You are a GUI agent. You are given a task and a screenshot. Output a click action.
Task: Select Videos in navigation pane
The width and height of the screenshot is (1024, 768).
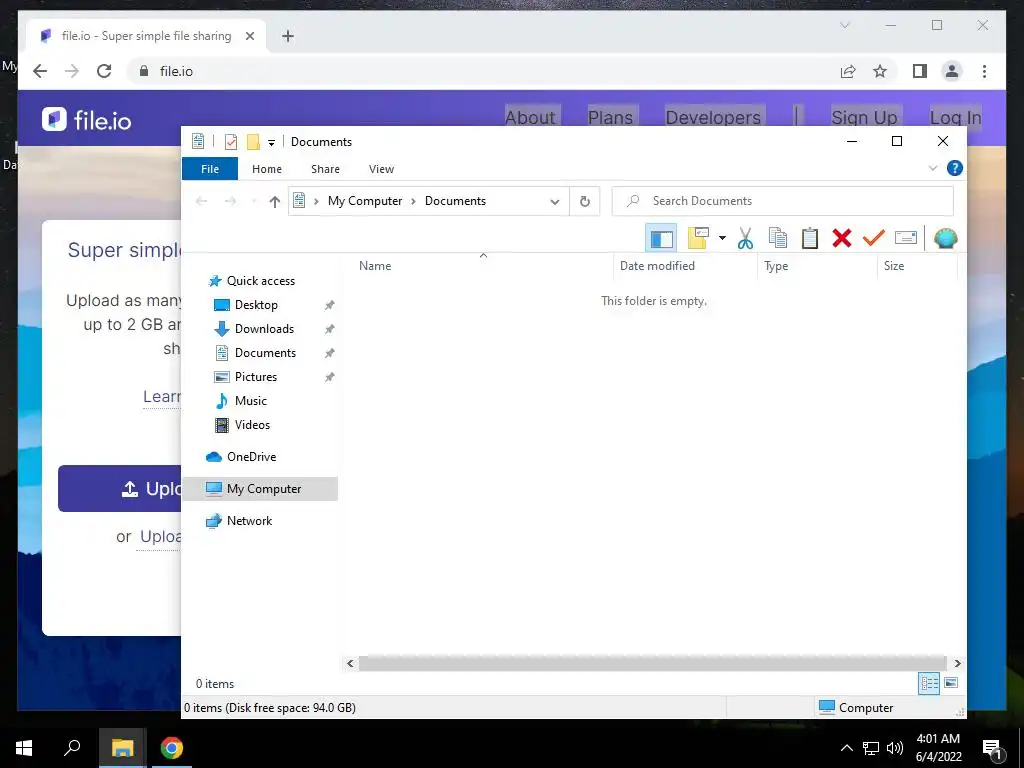(252, 425)
